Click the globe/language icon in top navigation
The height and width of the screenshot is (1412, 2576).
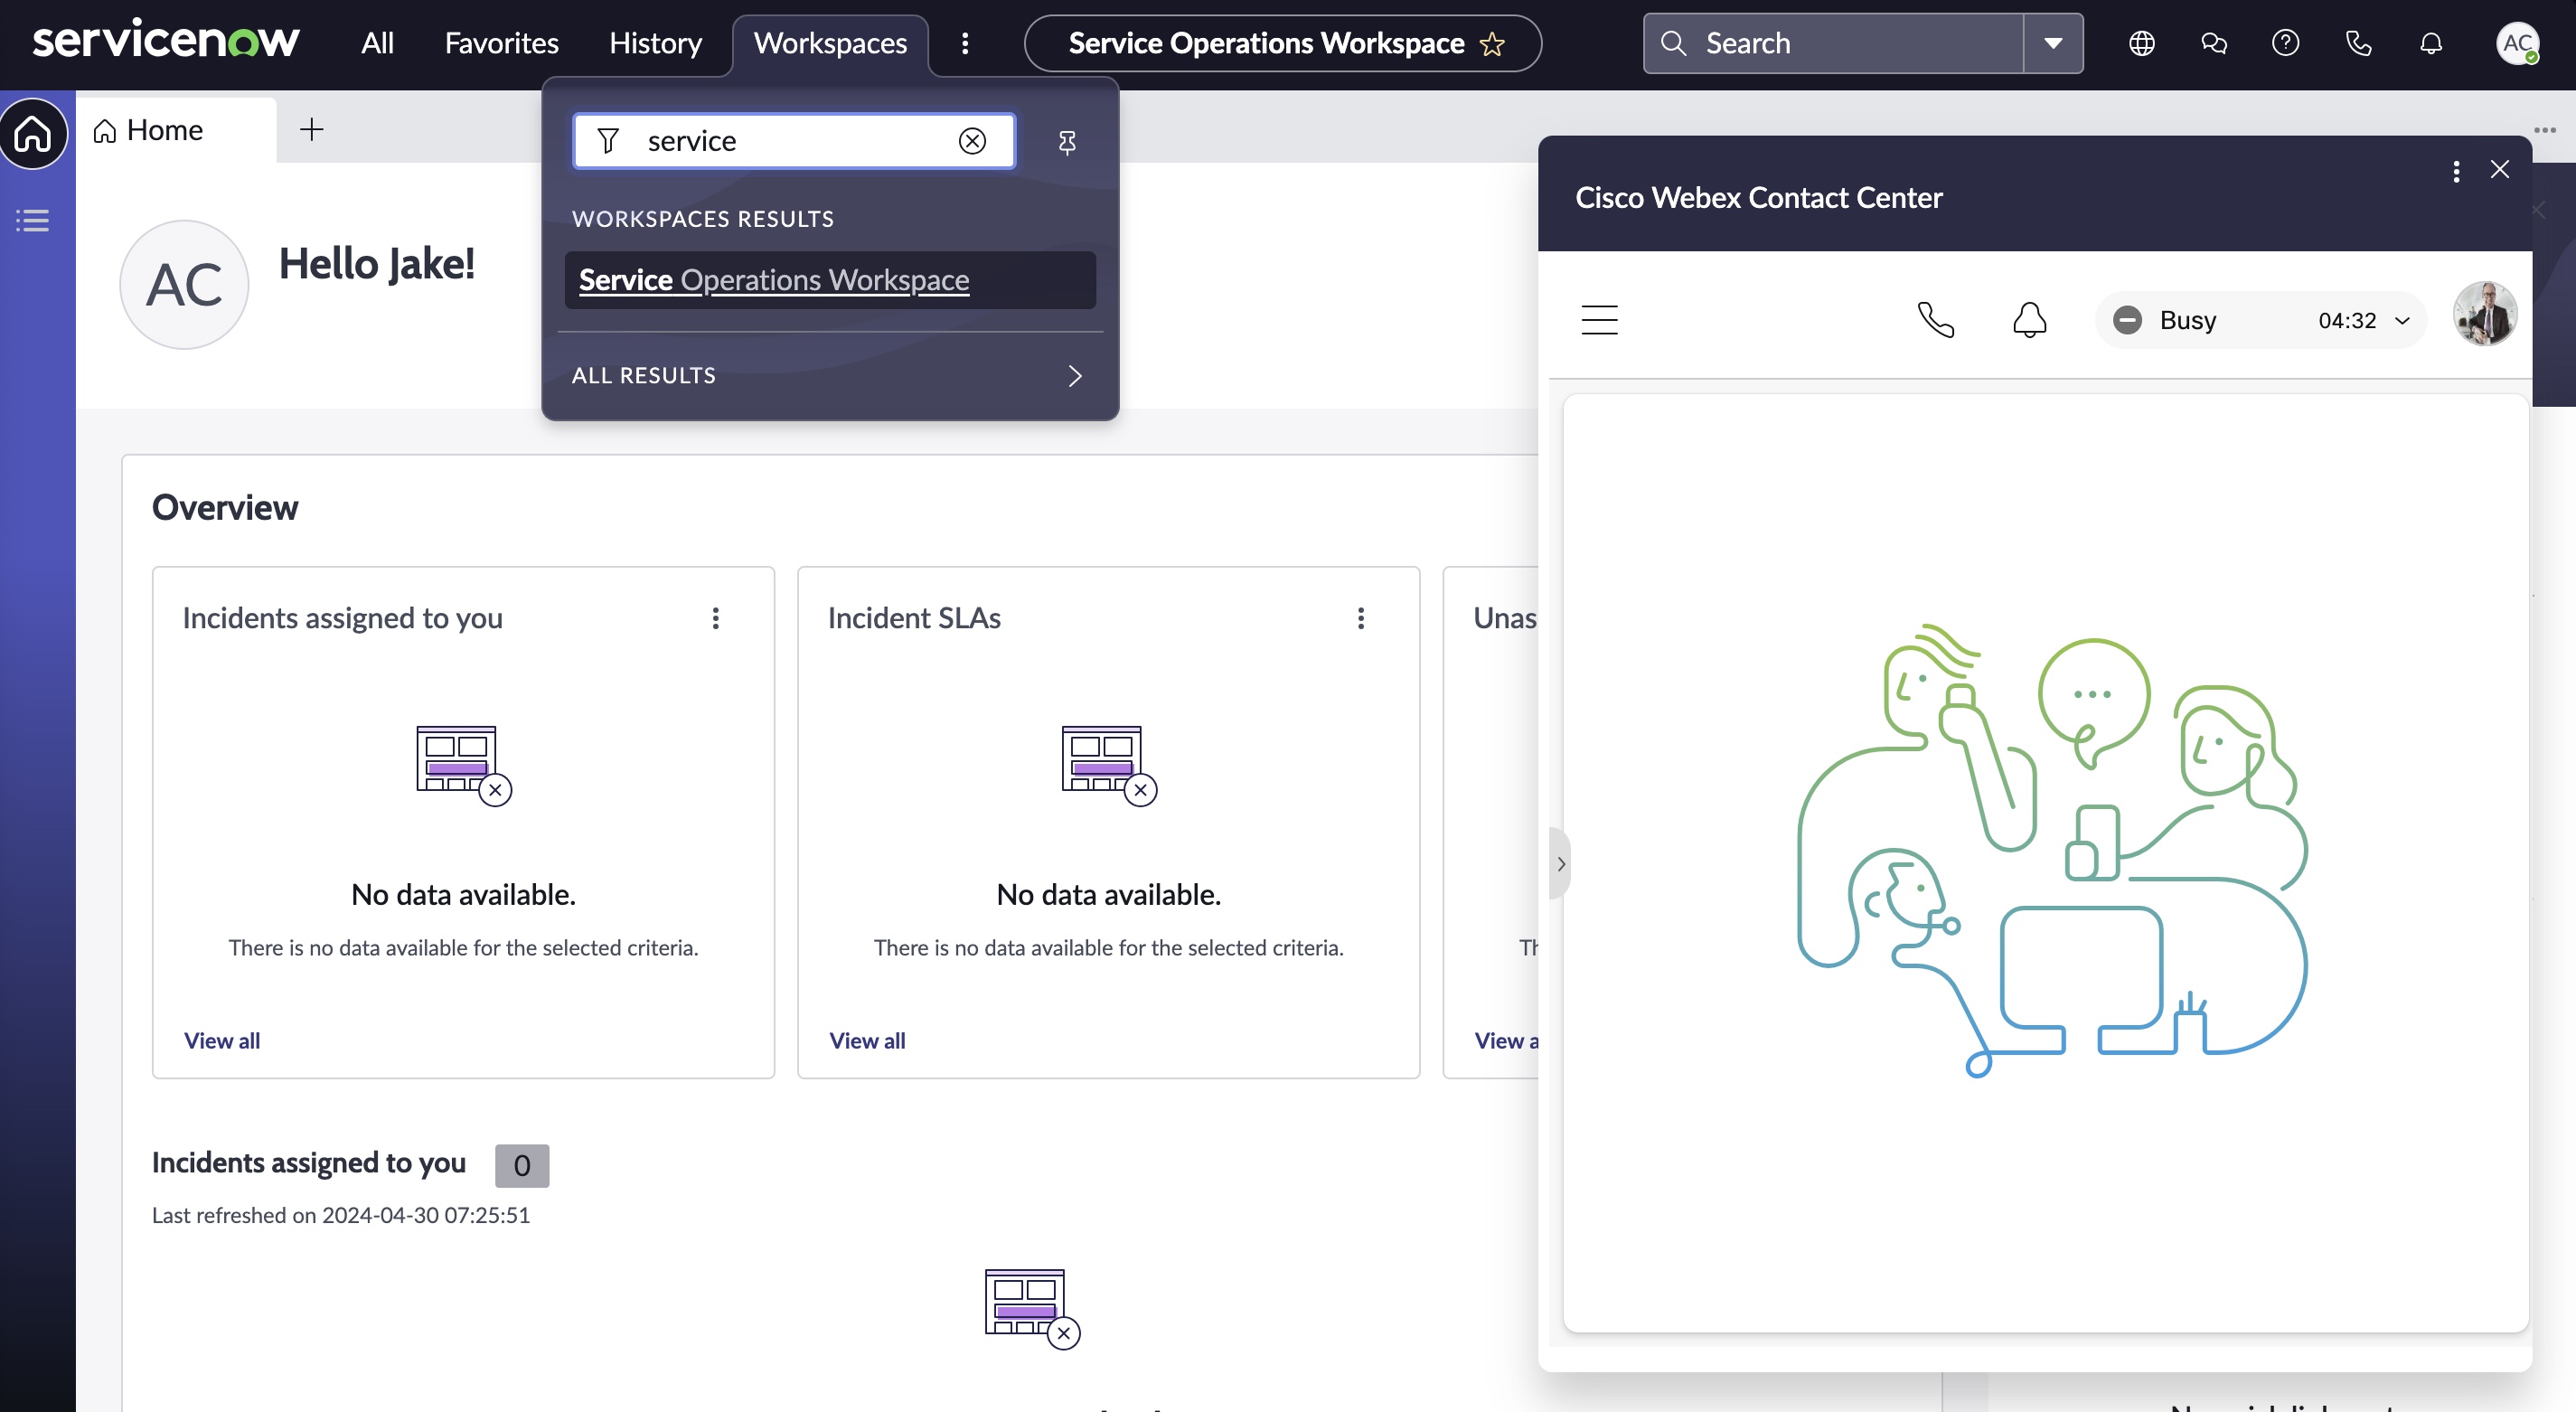tap(2141, 42)
